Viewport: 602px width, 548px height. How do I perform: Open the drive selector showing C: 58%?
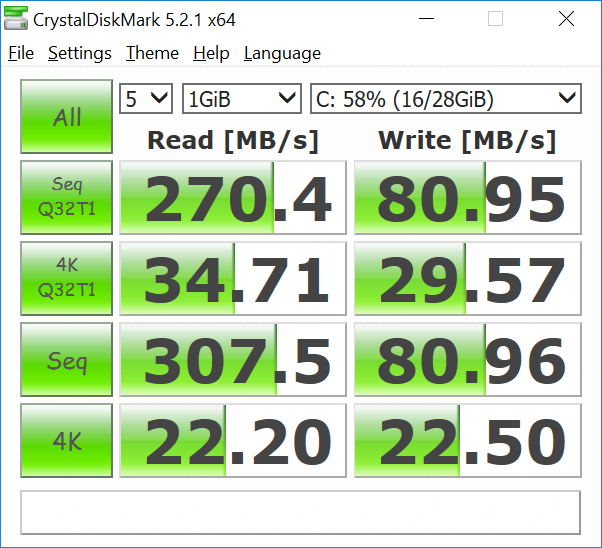point(446,99)
